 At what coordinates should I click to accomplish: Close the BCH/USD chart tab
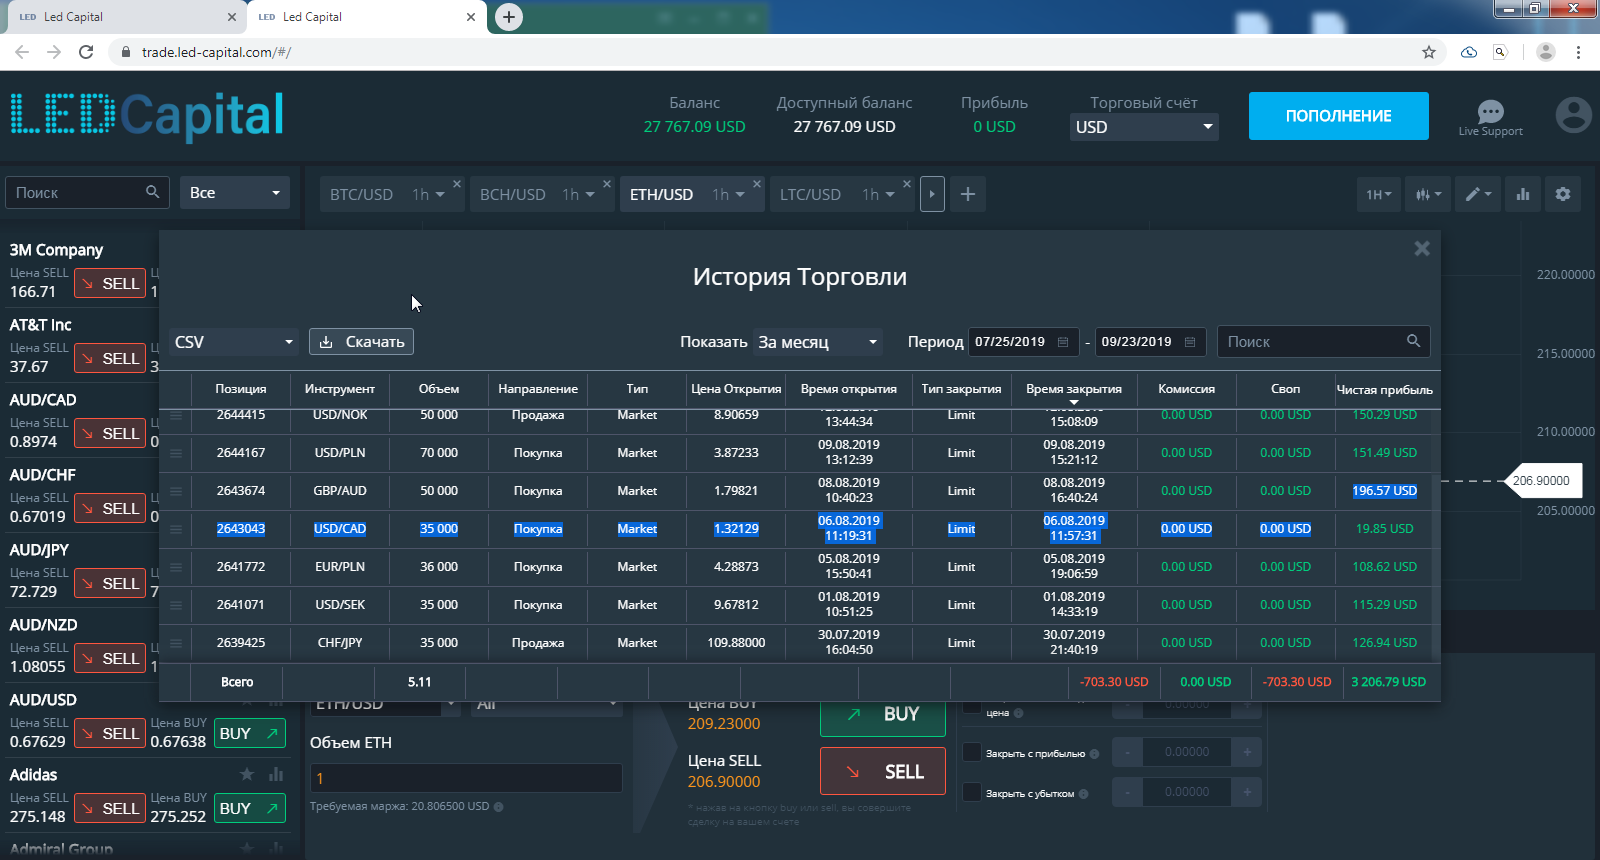[607, 184]
